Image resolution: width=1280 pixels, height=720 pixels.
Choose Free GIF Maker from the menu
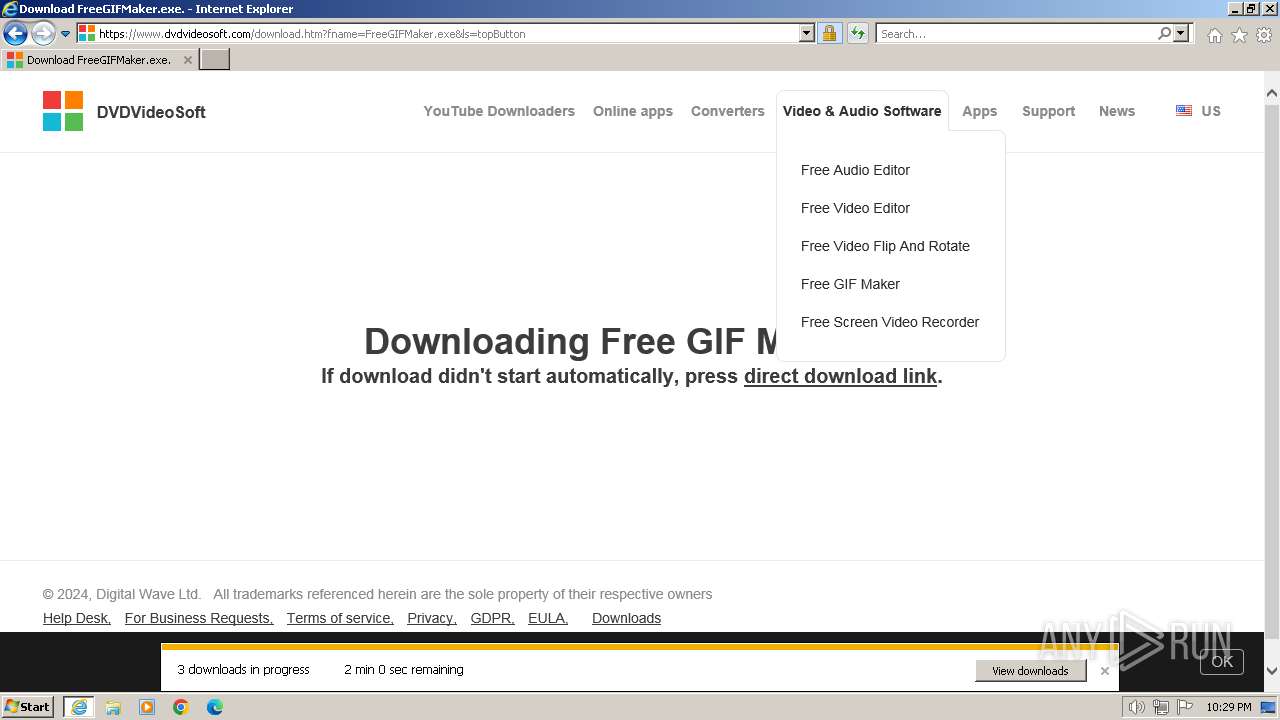pyautogui.click(x=850, y=284)
